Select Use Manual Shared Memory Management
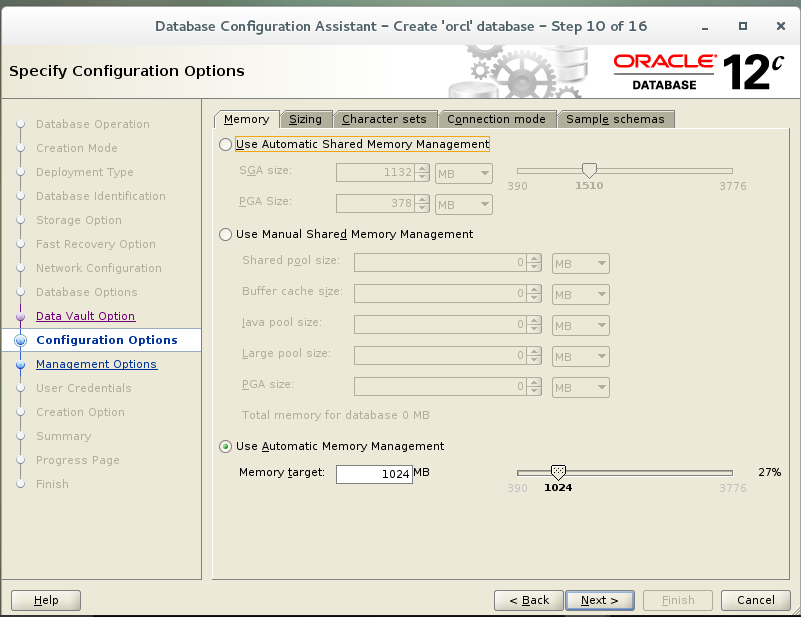 coord(224,234)
